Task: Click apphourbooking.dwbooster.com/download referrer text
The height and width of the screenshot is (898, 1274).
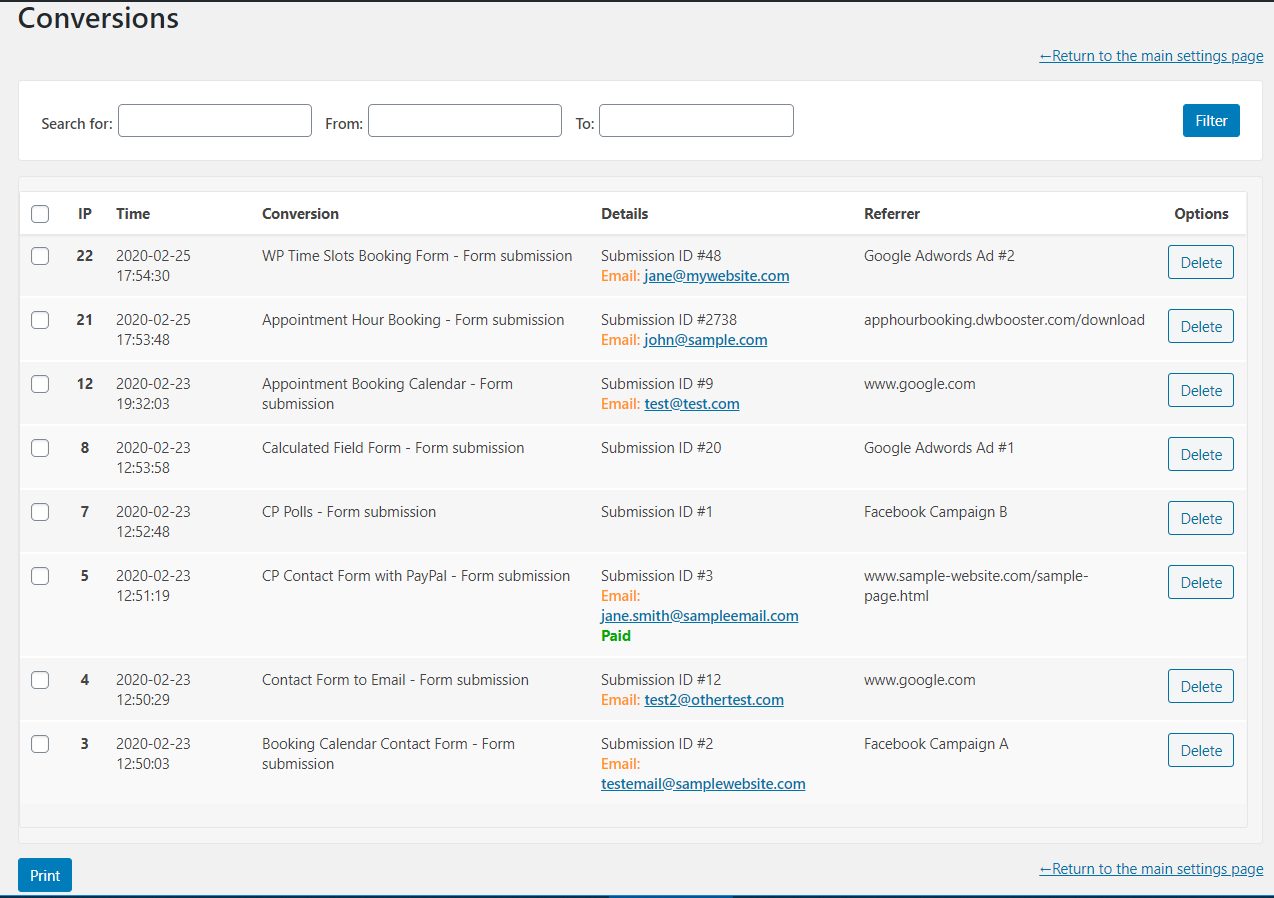Action: point(1004,320)
